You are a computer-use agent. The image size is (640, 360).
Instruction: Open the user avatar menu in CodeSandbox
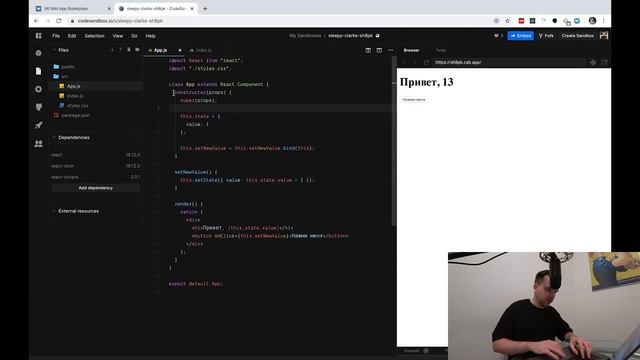[x=604, y=36]
